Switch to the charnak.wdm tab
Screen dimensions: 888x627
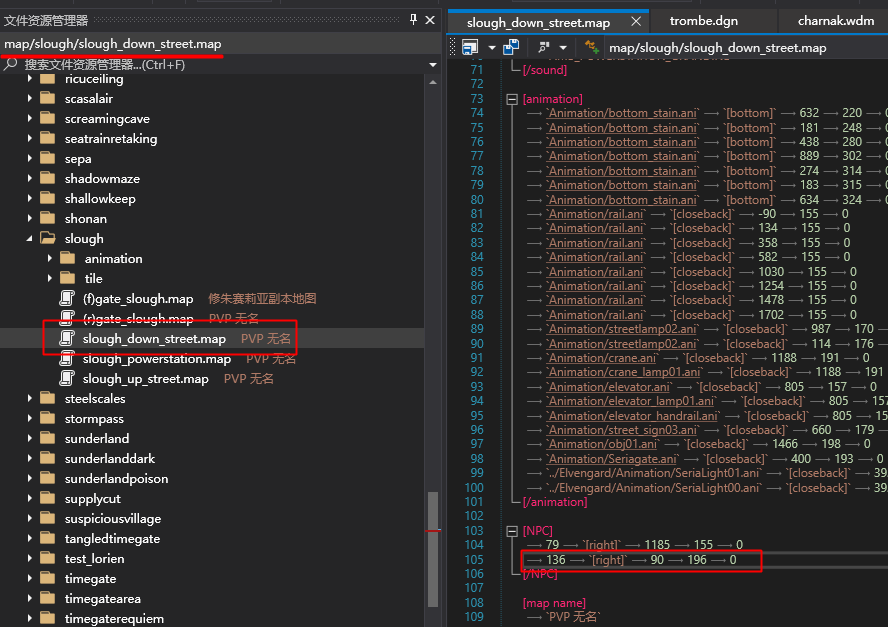(836, 21)
